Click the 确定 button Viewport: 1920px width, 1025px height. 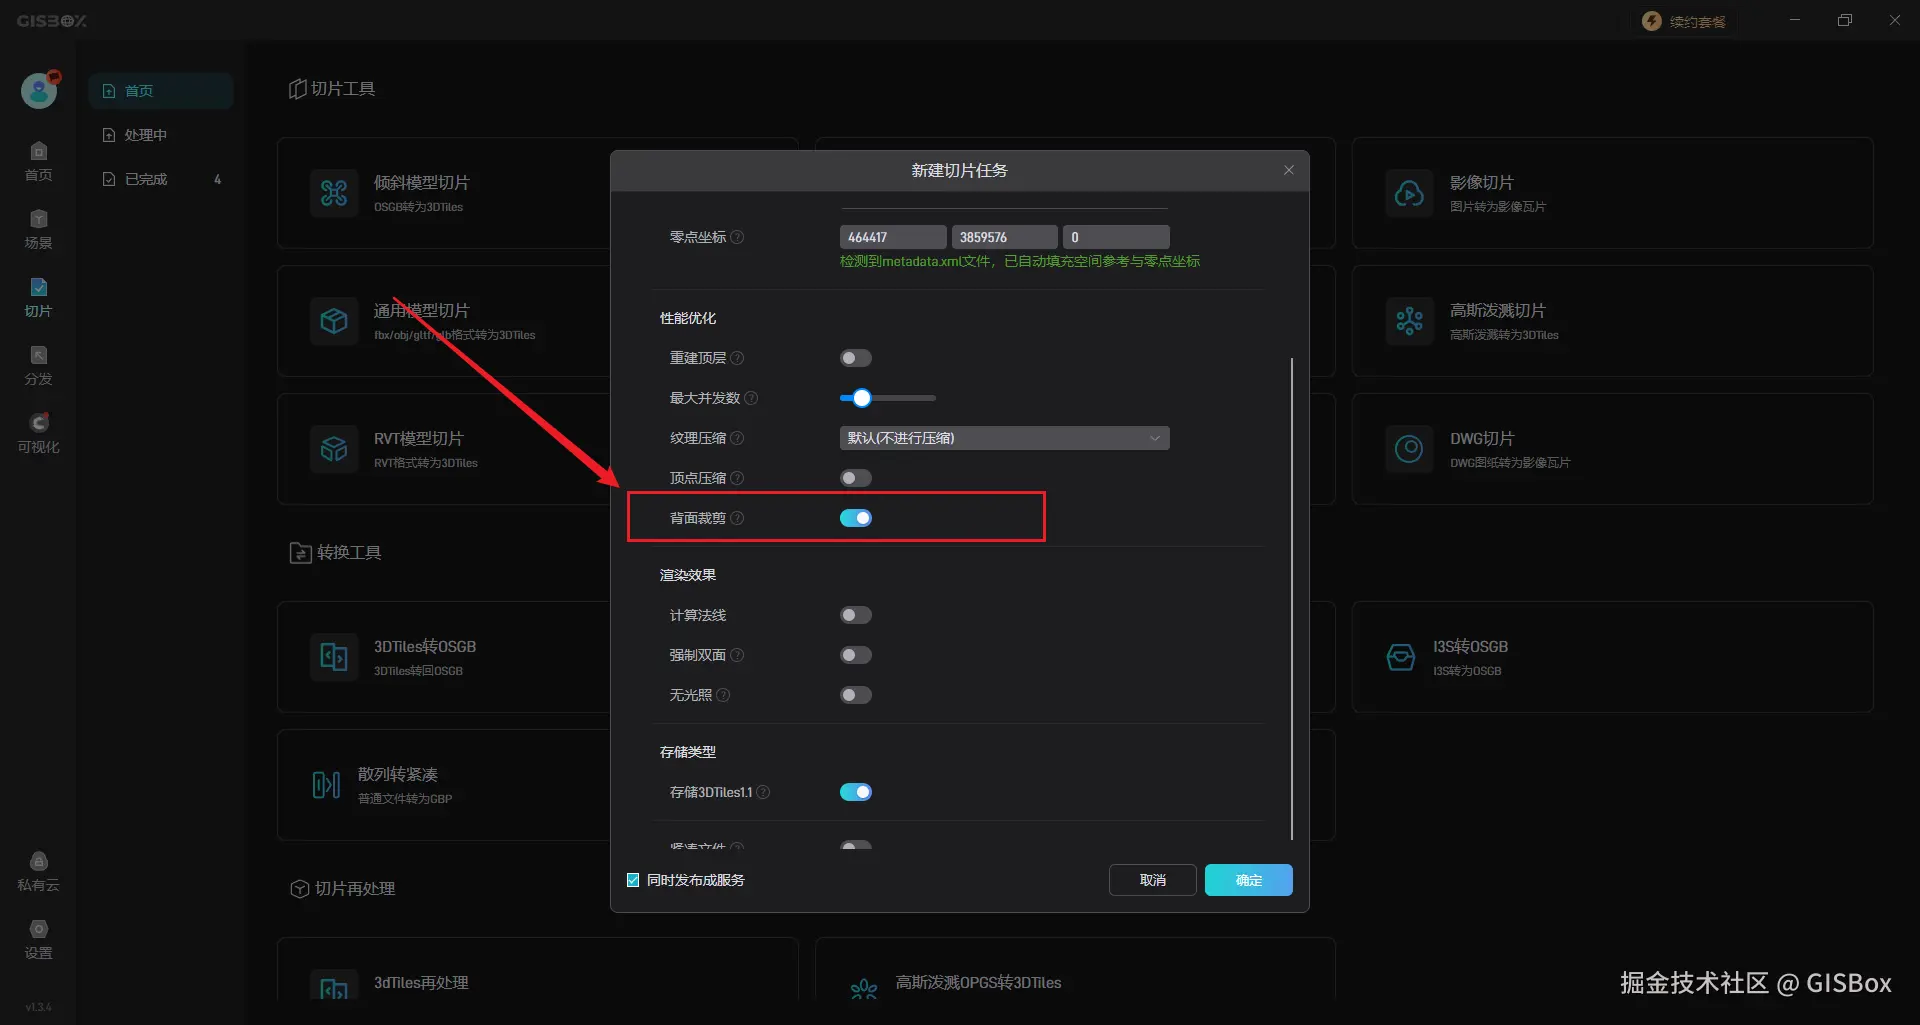tap(1249, 880)
